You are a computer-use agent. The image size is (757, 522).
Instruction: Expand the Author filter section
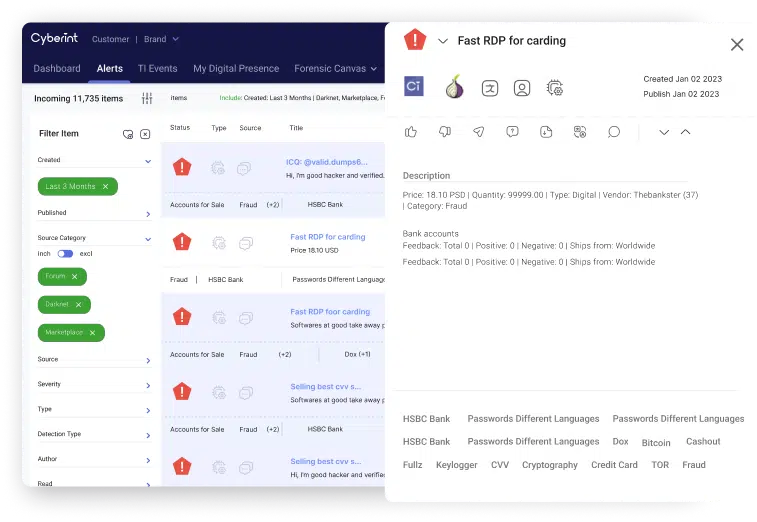[148, 460]
